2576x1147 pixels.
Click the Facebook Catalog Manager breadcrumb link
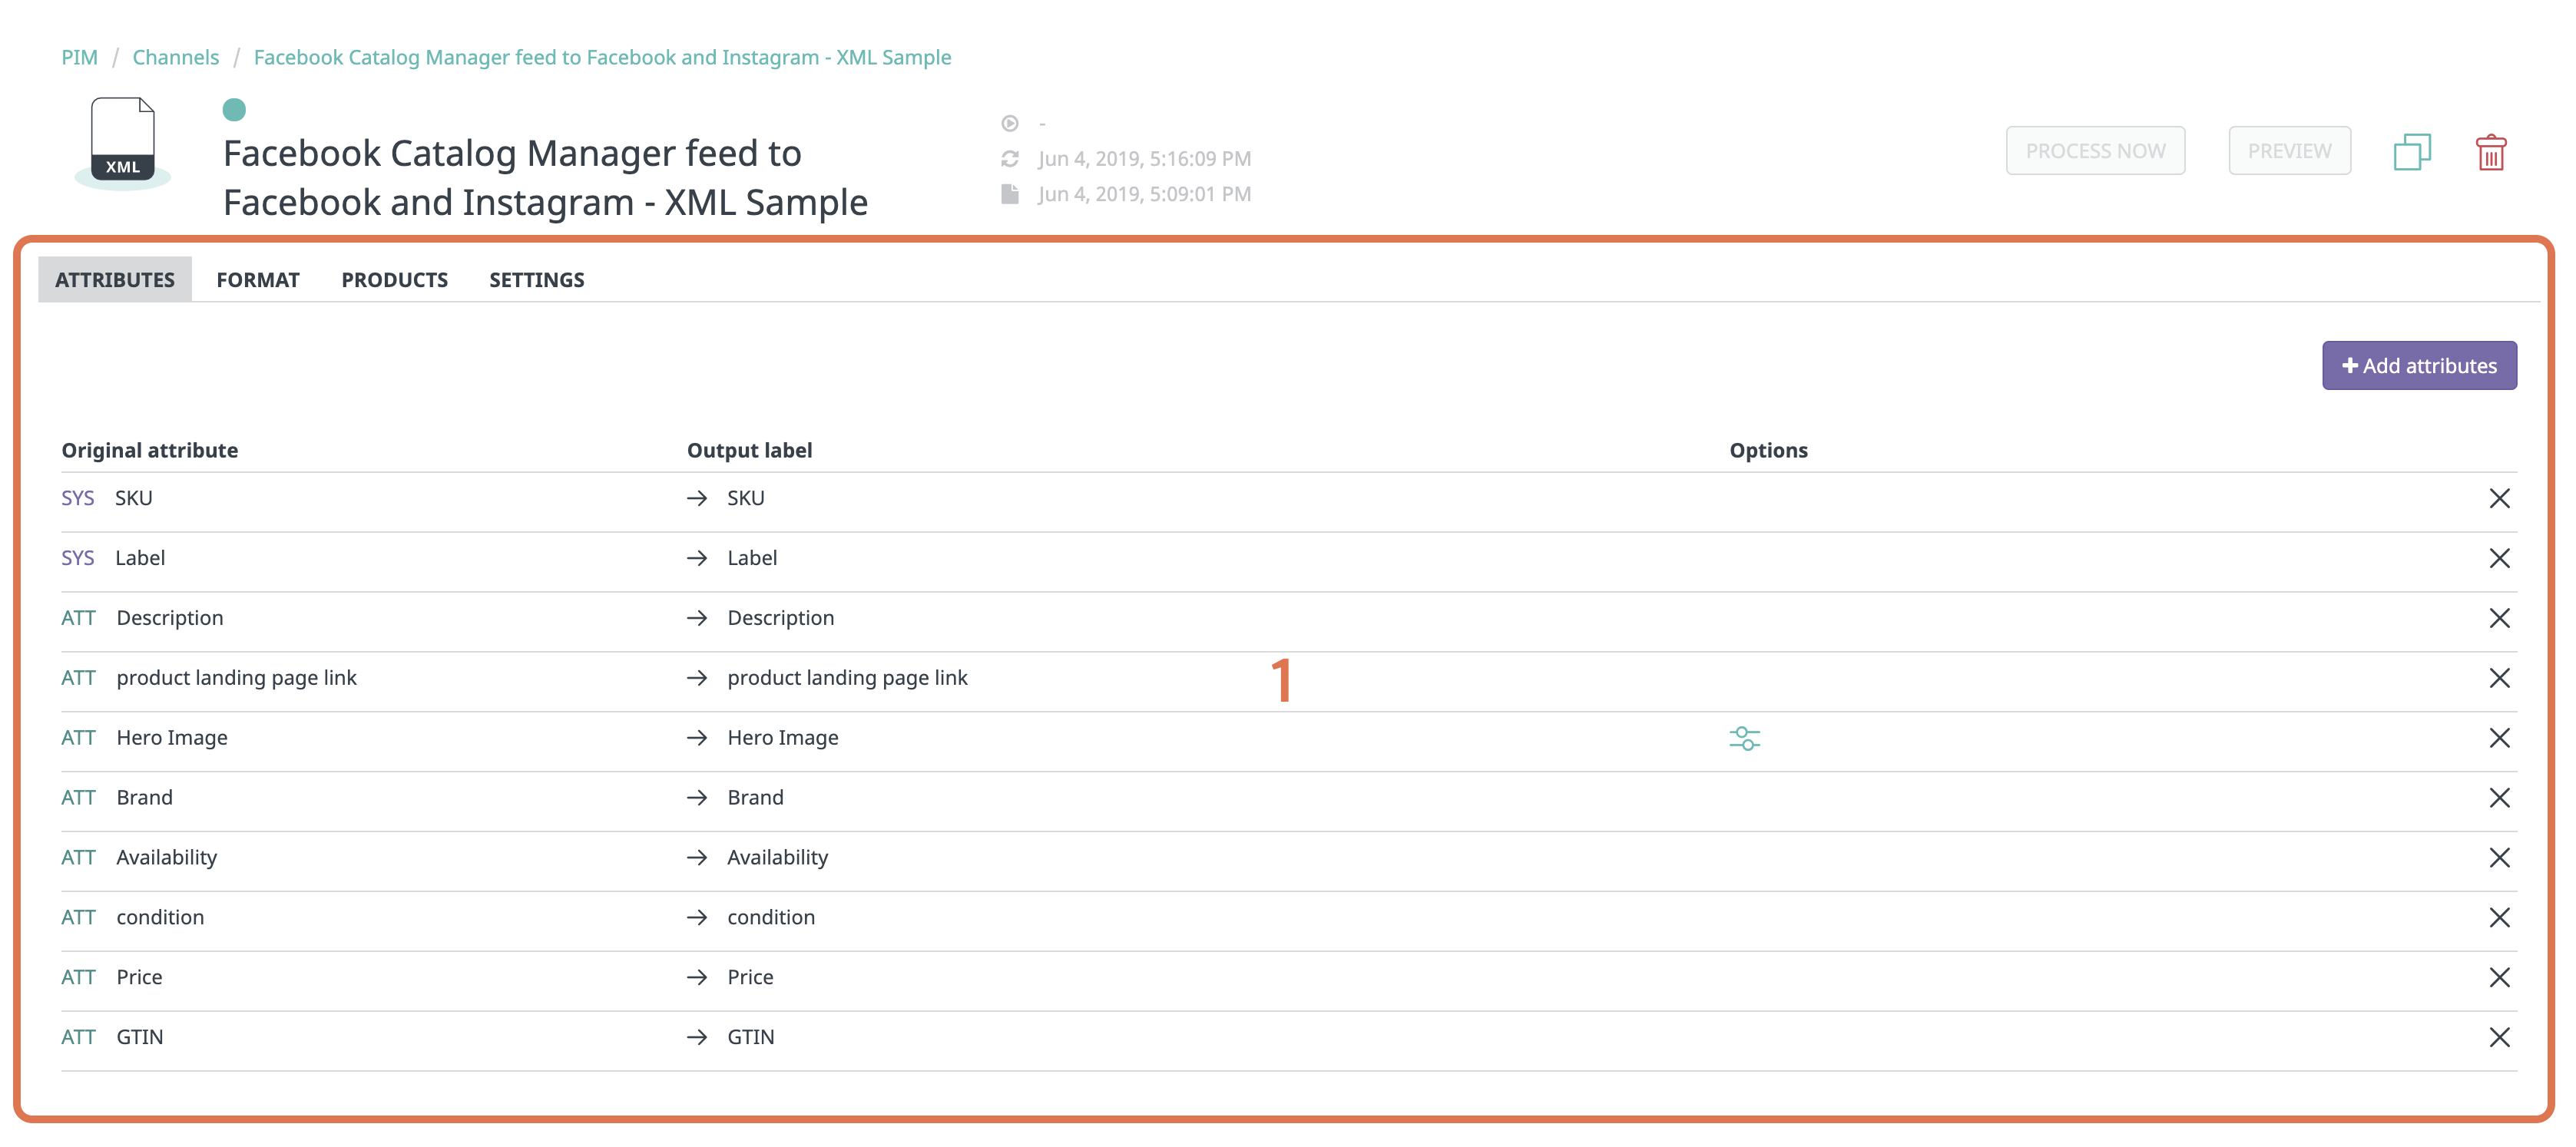point(602,57)
